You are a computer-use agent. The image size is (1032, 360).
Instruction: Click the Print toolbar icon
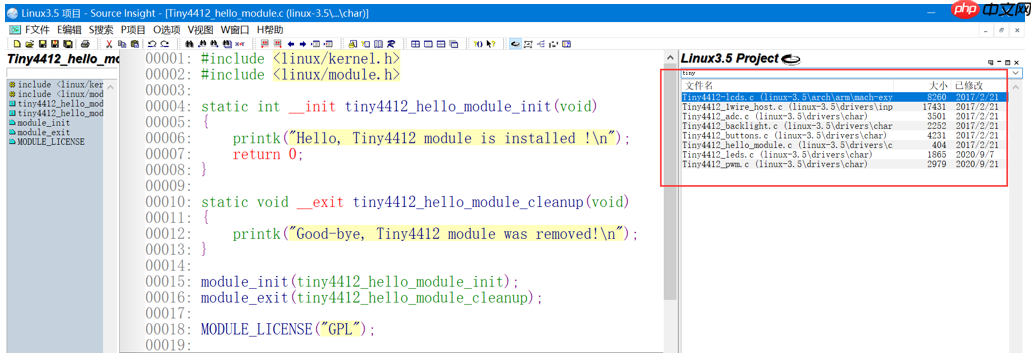point(85,44)
